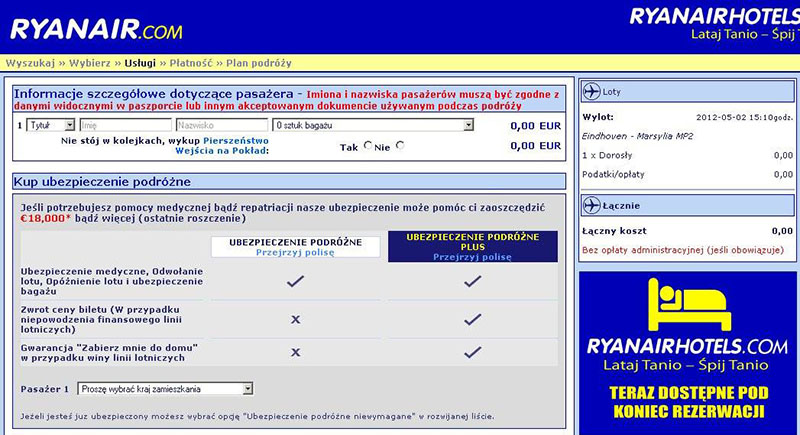Click the yellow bed icon in hotels banner
This screenshot has height=435, width=800.
pos(689,304)
